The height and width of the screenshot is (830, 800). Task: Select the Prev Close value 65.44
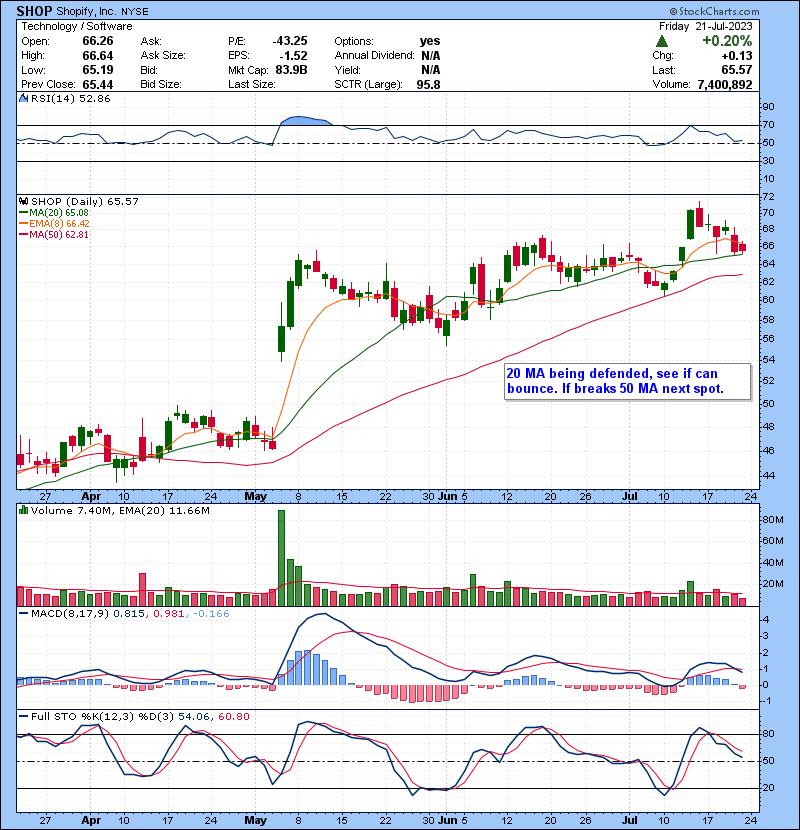coord(98,84)
